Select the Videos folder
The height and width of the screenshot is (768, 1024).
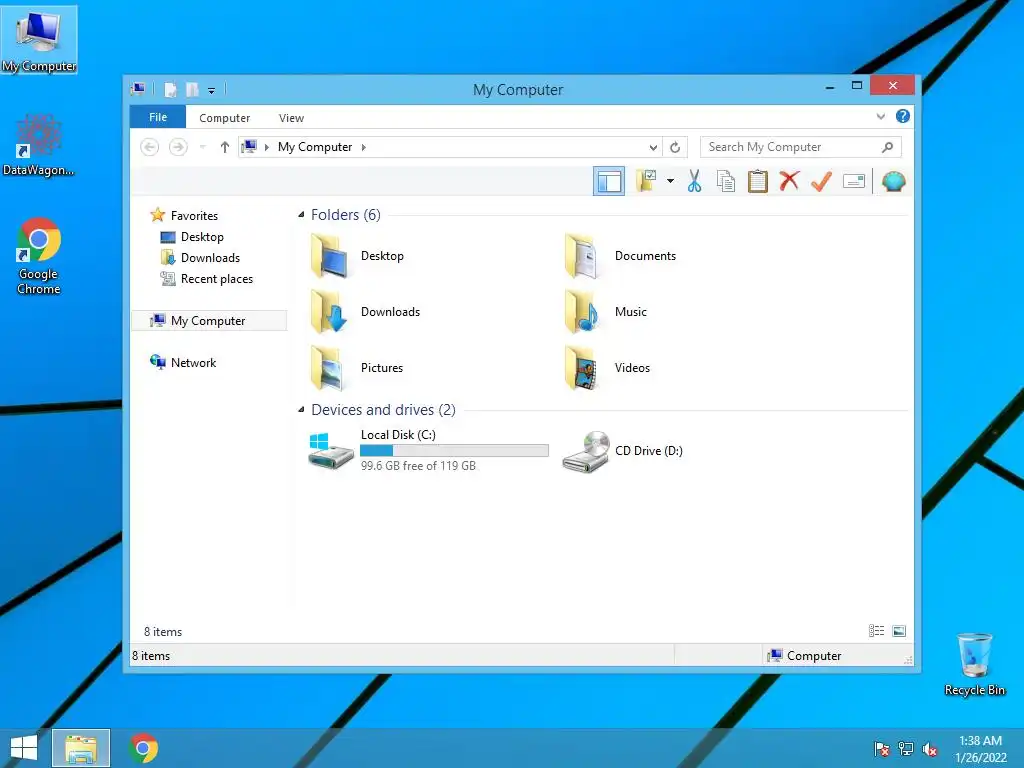607,368
